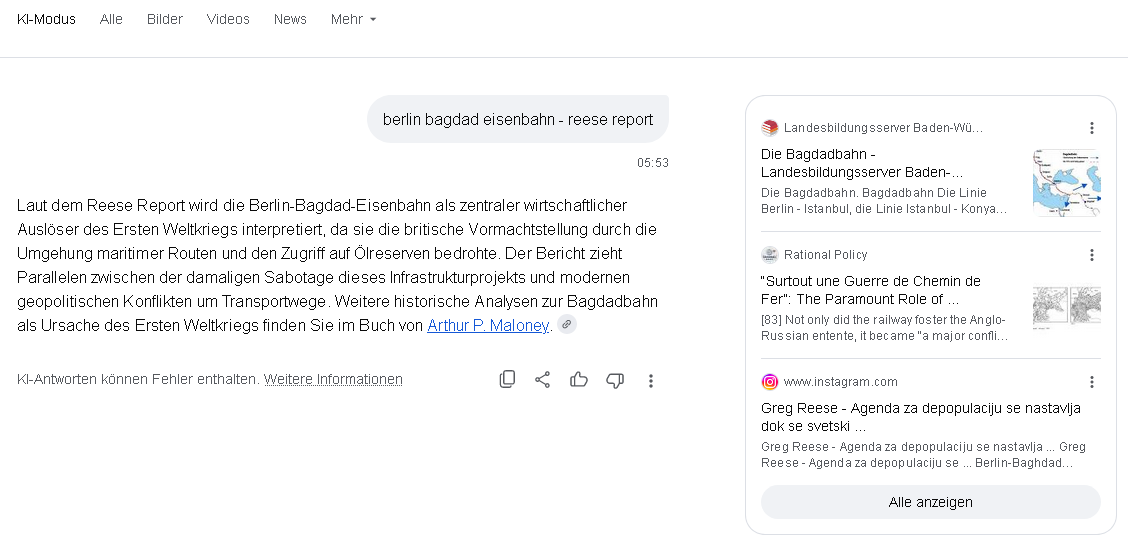Open options for Rational Policy source card
The height and width of the screenshot is (545, 1128).
[1091, 255]
